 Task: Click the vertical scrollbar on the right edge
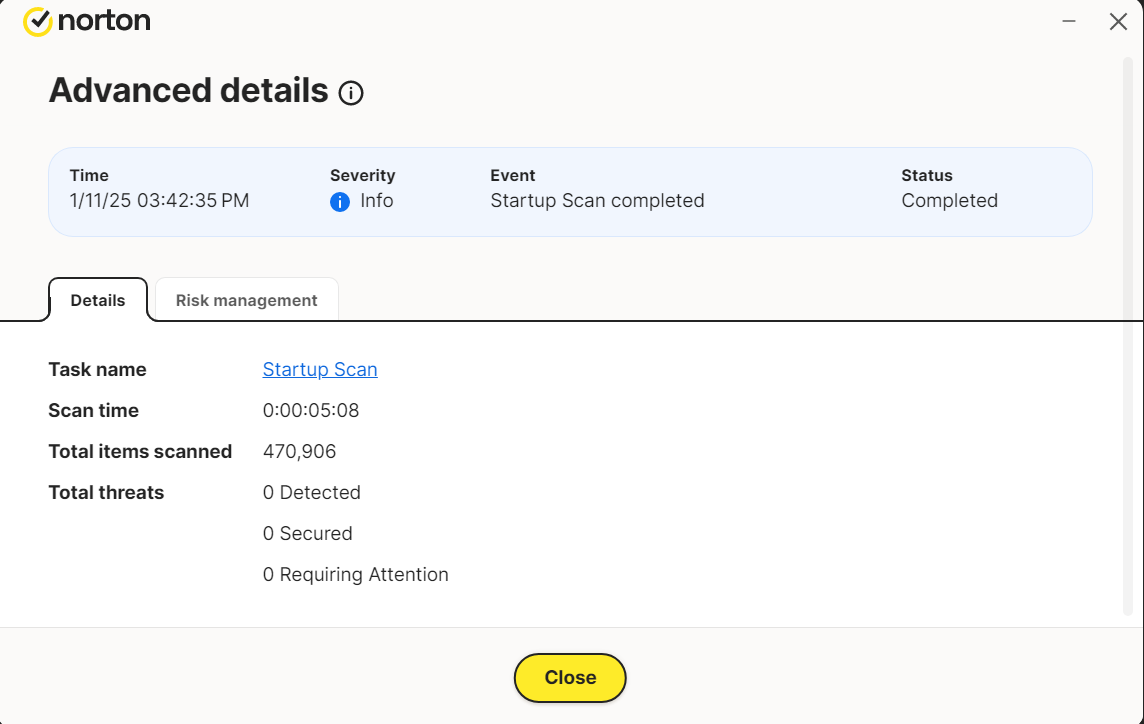click(x=1128, y=330)
